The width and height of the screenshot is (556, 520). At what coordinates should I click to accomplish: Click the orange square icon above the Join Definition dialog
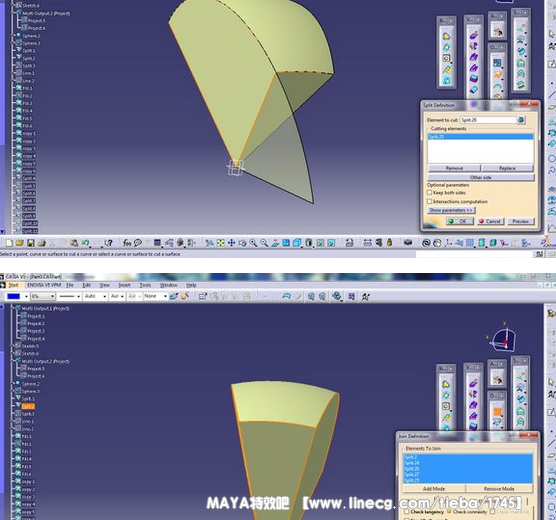(497, 411)
